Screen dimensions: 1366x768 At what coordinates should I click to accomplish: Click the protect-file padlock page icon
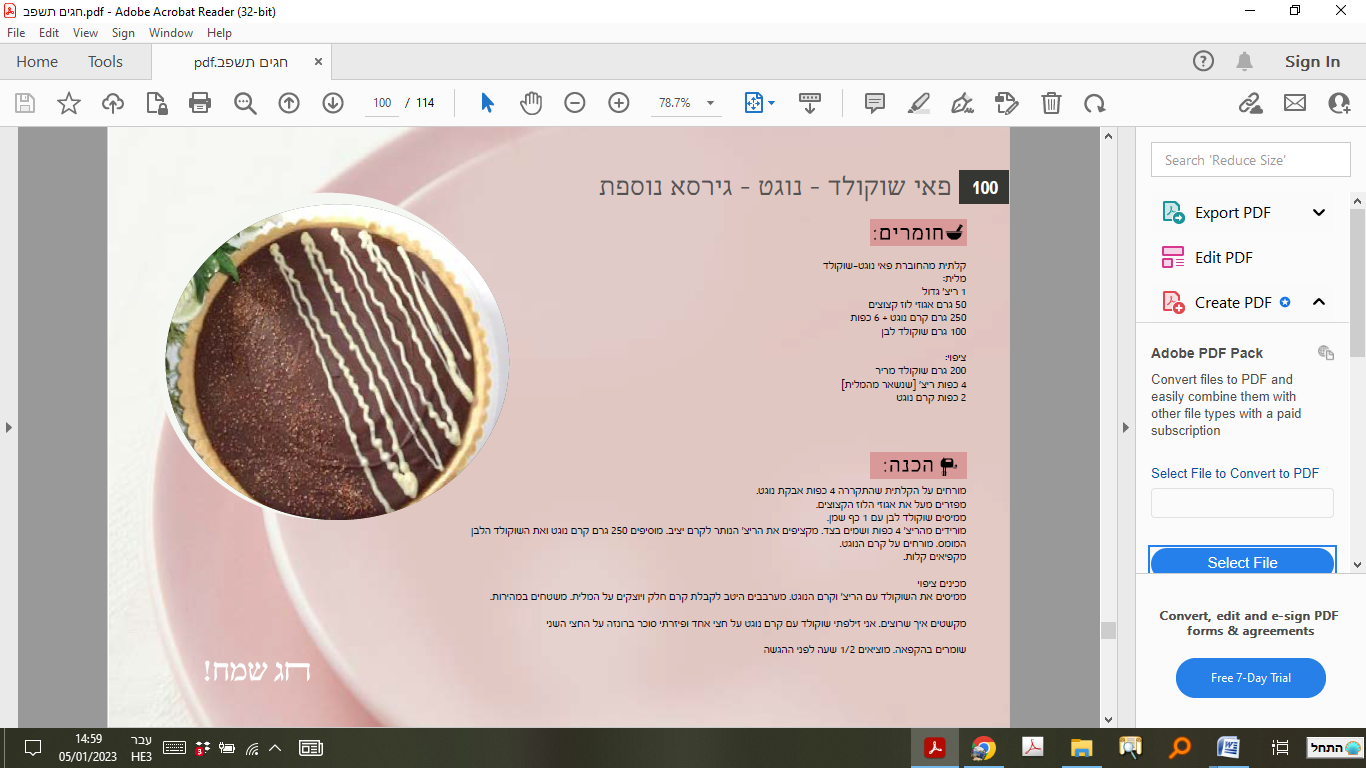tap(157, 103)
